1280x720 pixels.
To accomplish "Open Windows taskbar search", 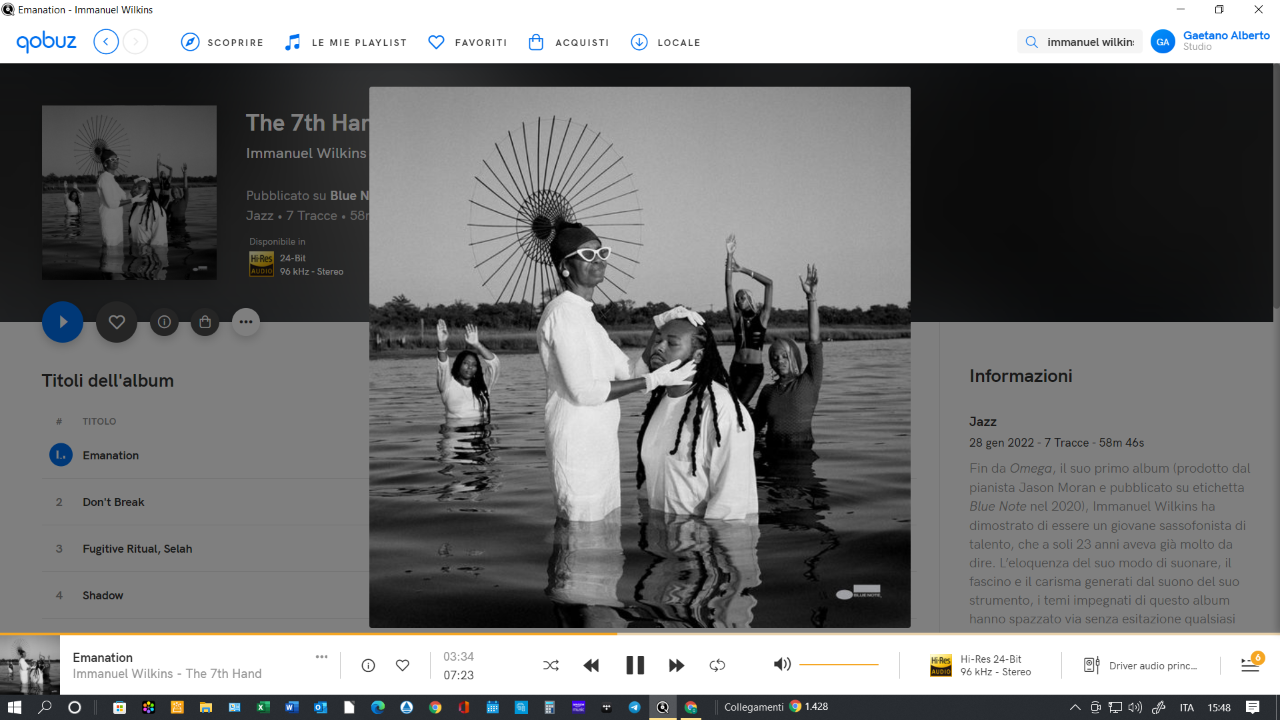I will (45, 707).
